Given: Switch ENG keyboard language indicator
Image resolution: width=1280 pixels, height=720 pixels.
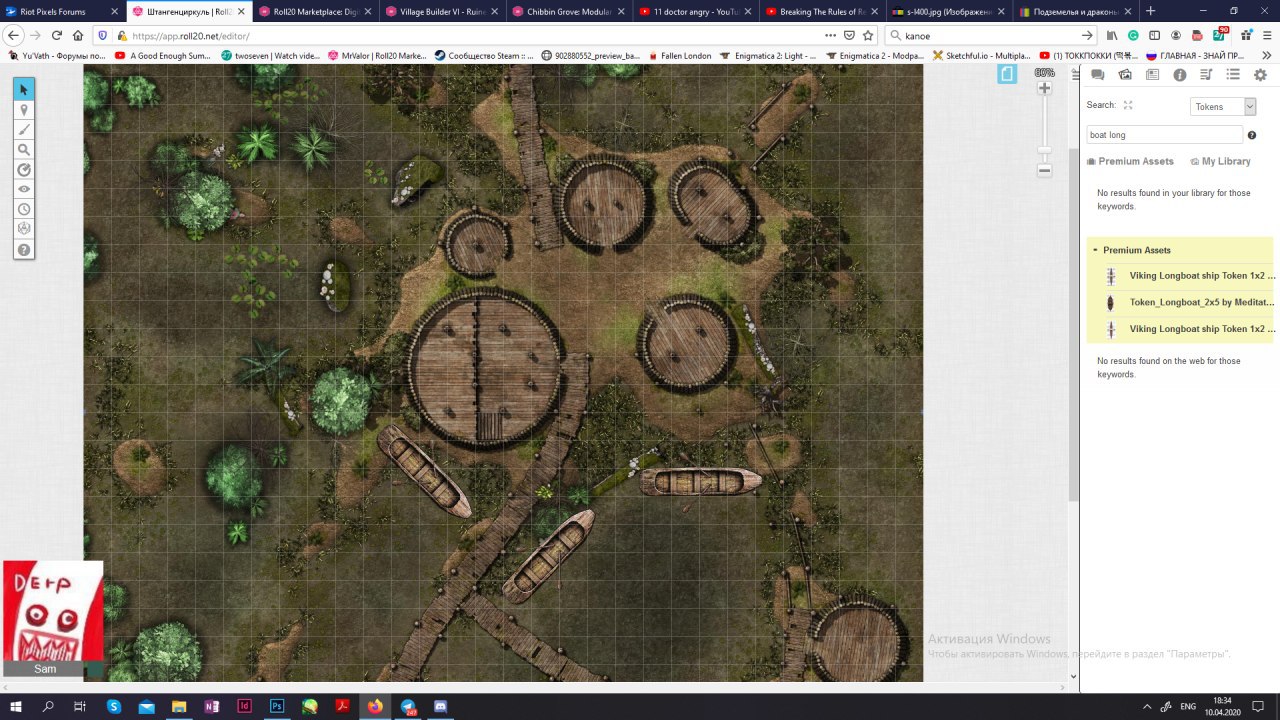Looking at the screenshot, I should pyautogui.click(x=1188, y=706).
